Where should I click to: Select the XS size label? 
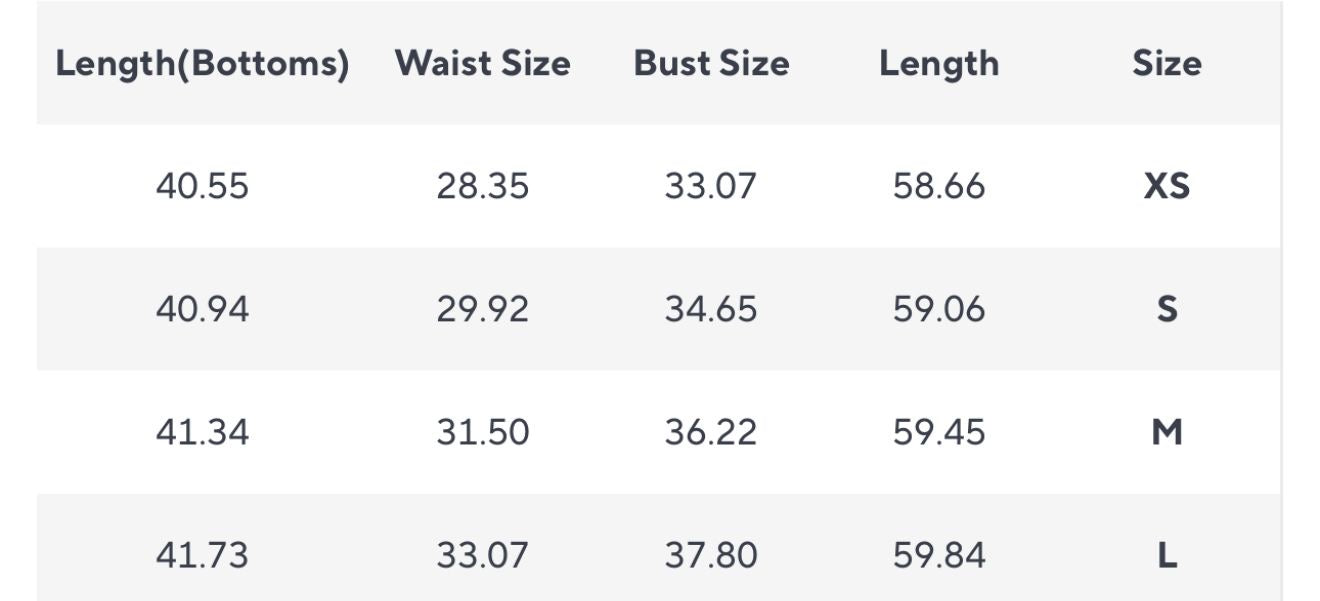(1166, 186)
